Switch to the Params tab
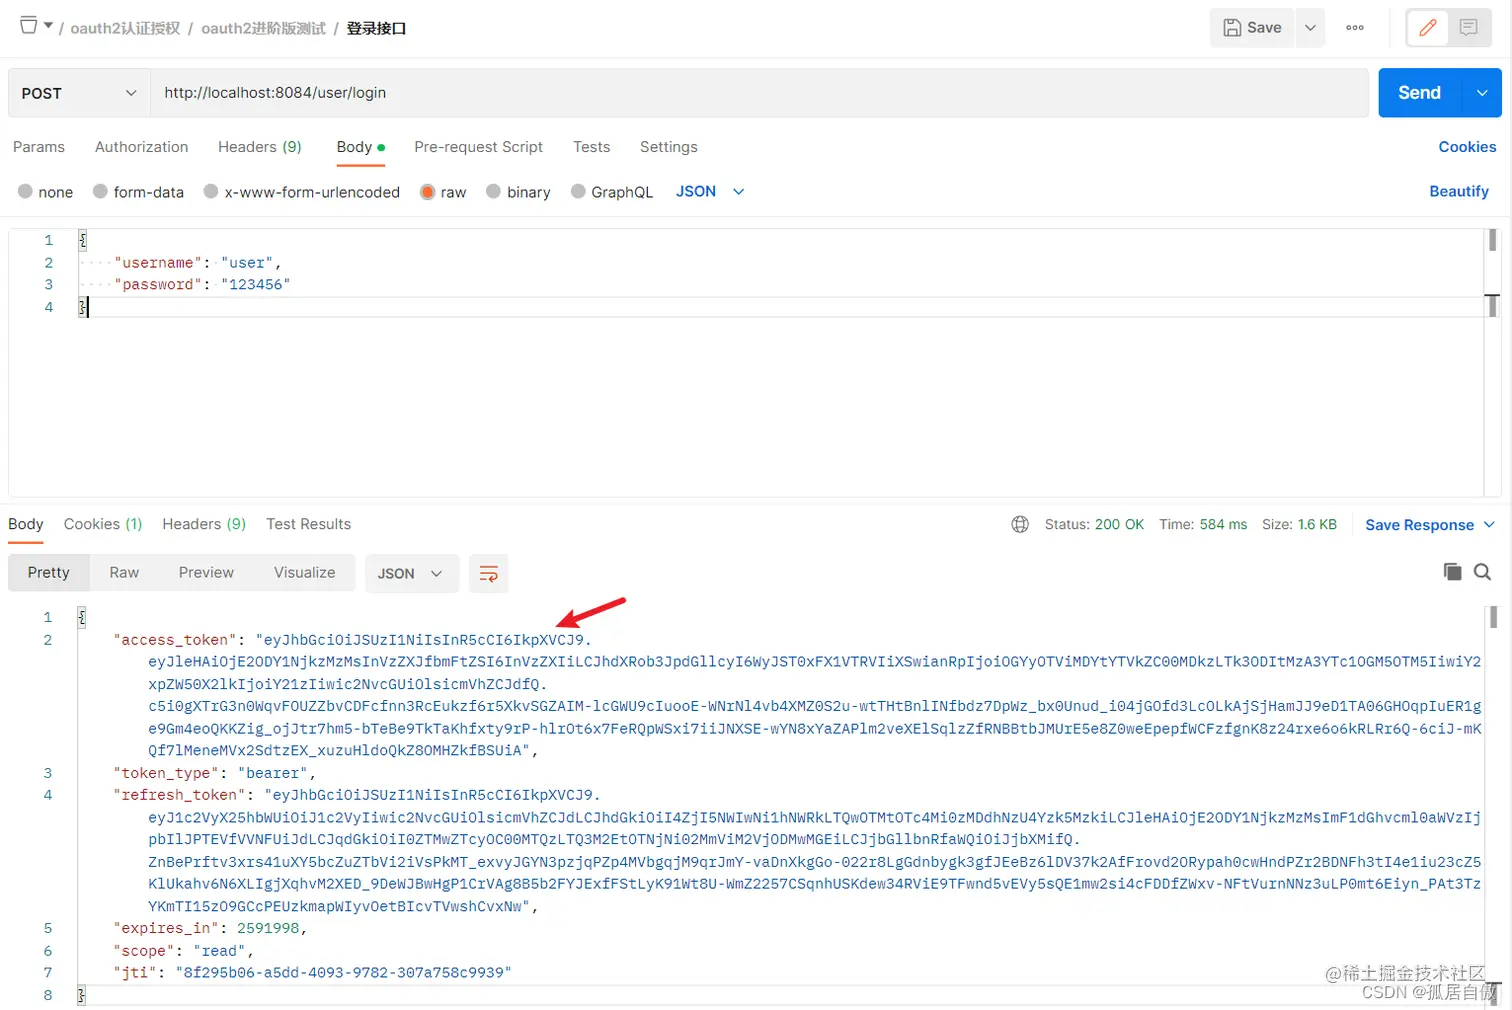This screenshot has height=1010, width=1512. click(39, 147)
